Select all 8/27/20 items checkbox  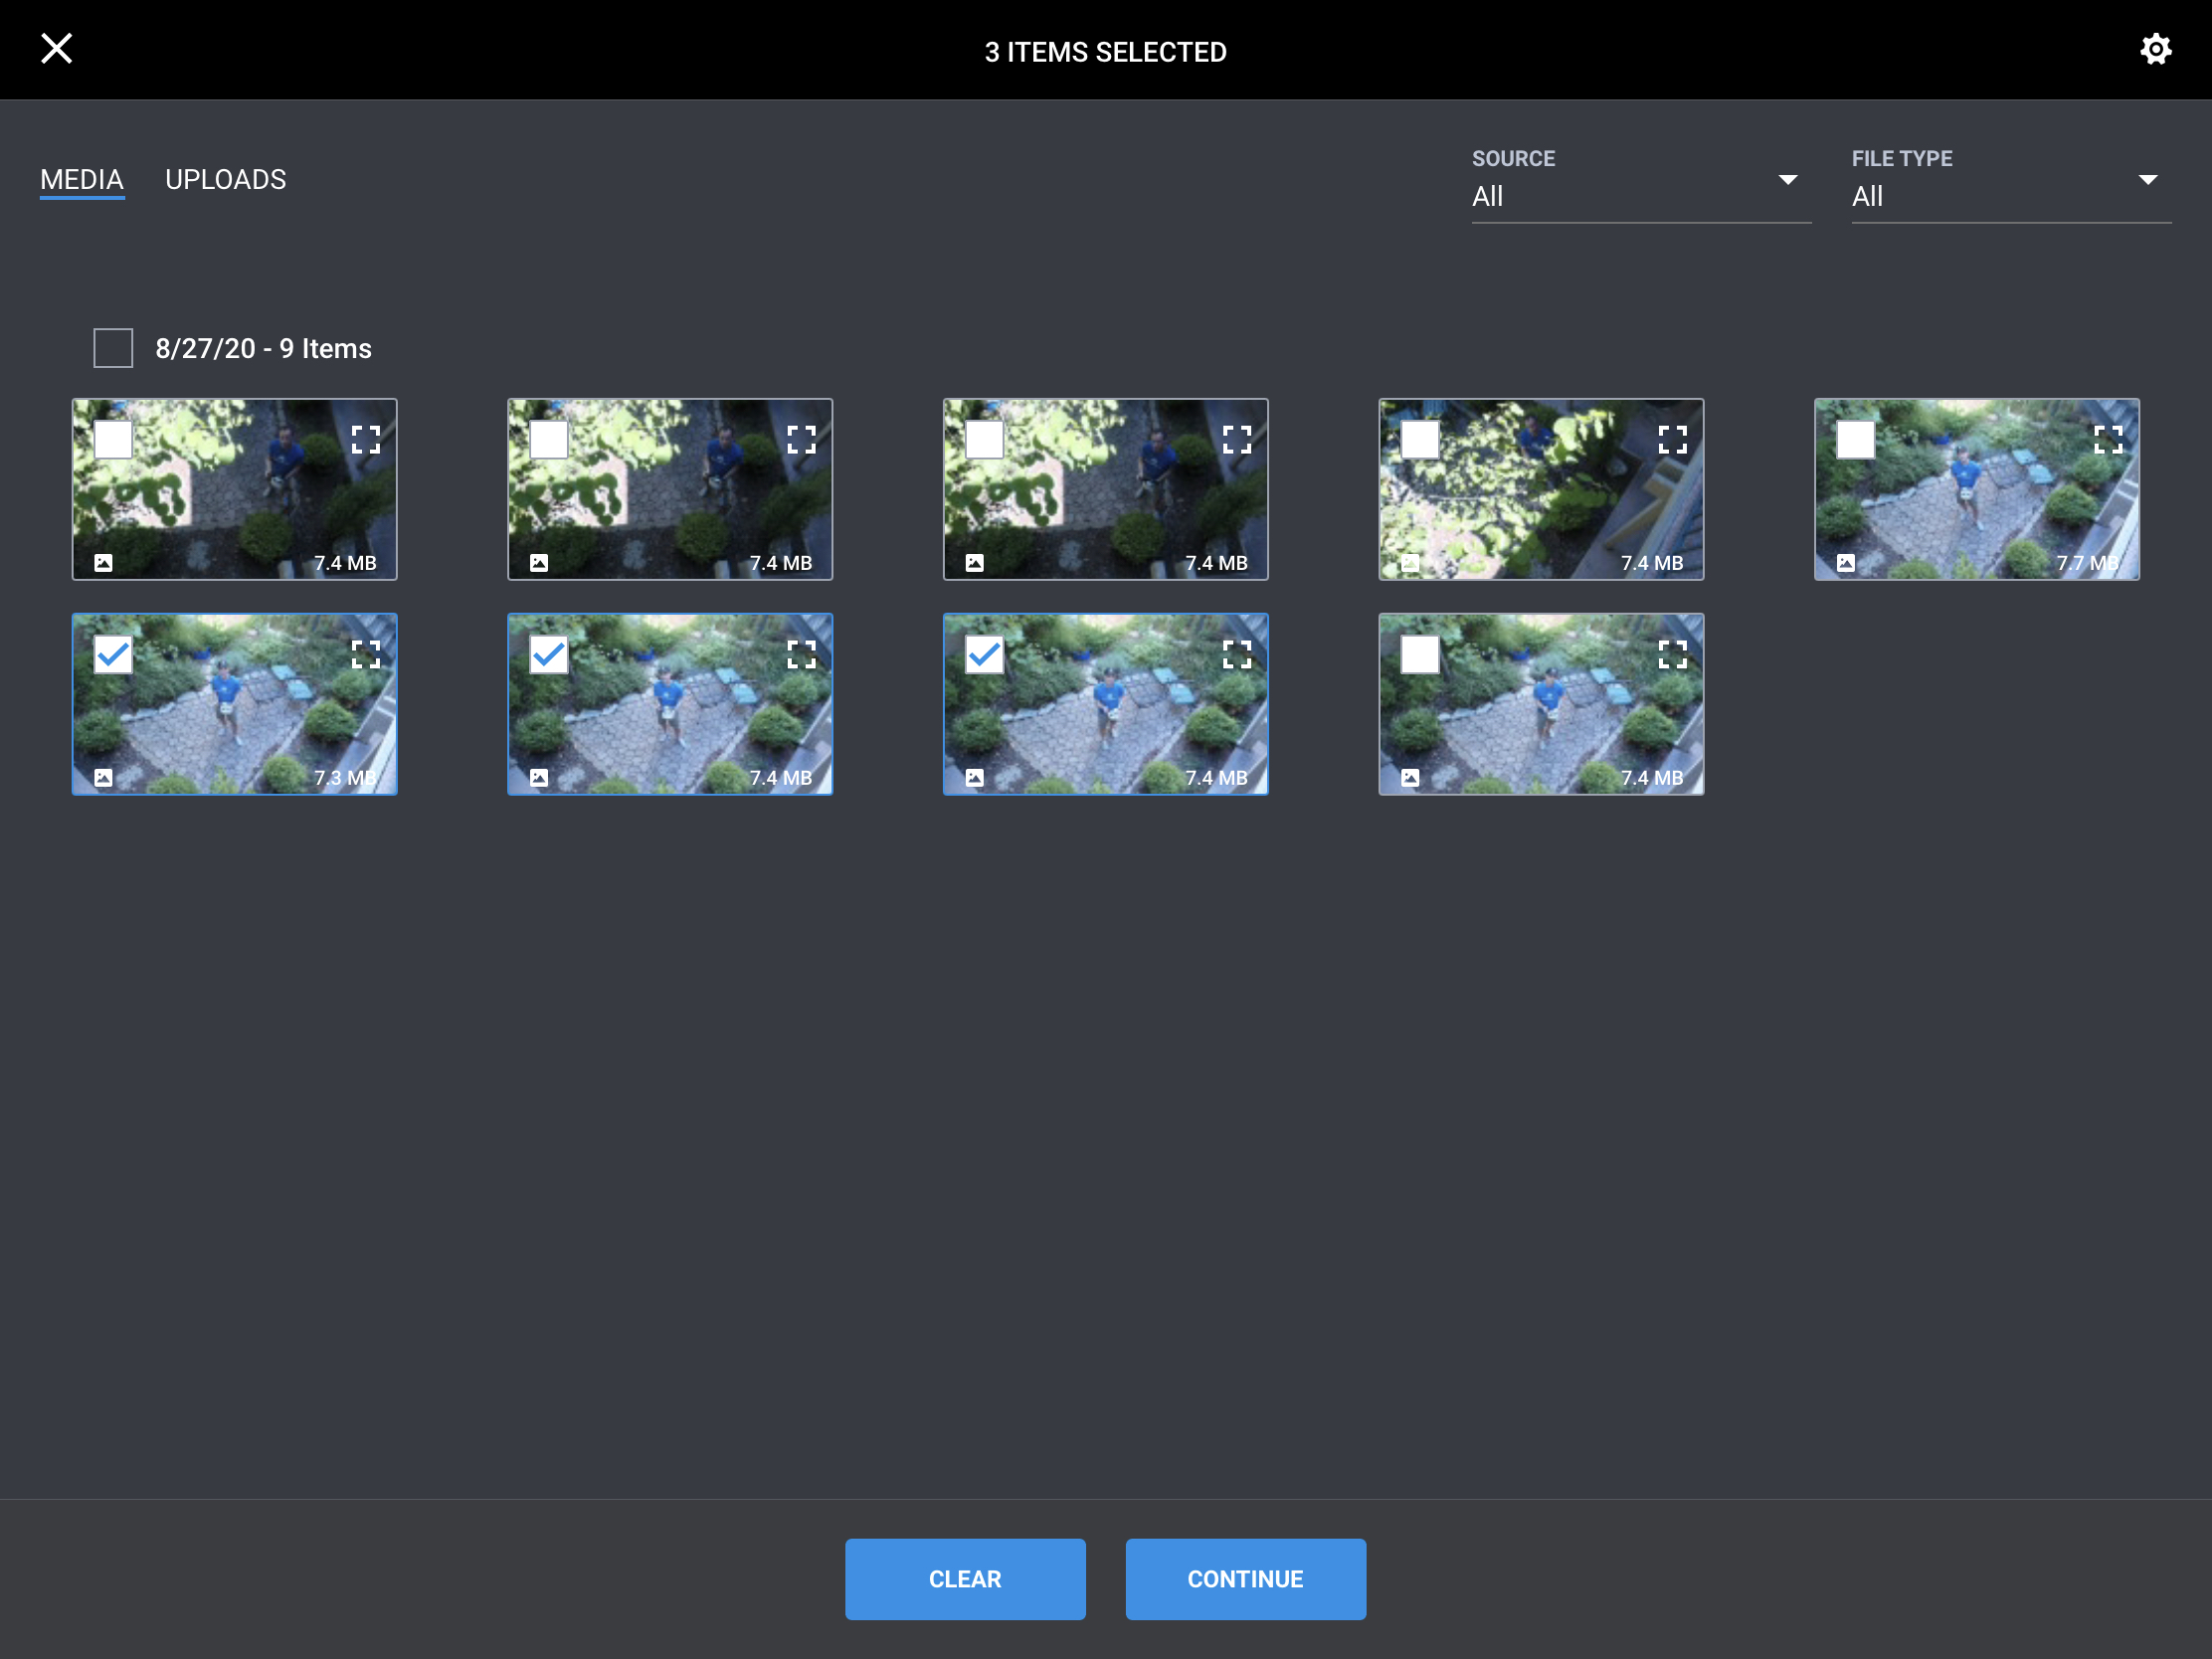113,348
